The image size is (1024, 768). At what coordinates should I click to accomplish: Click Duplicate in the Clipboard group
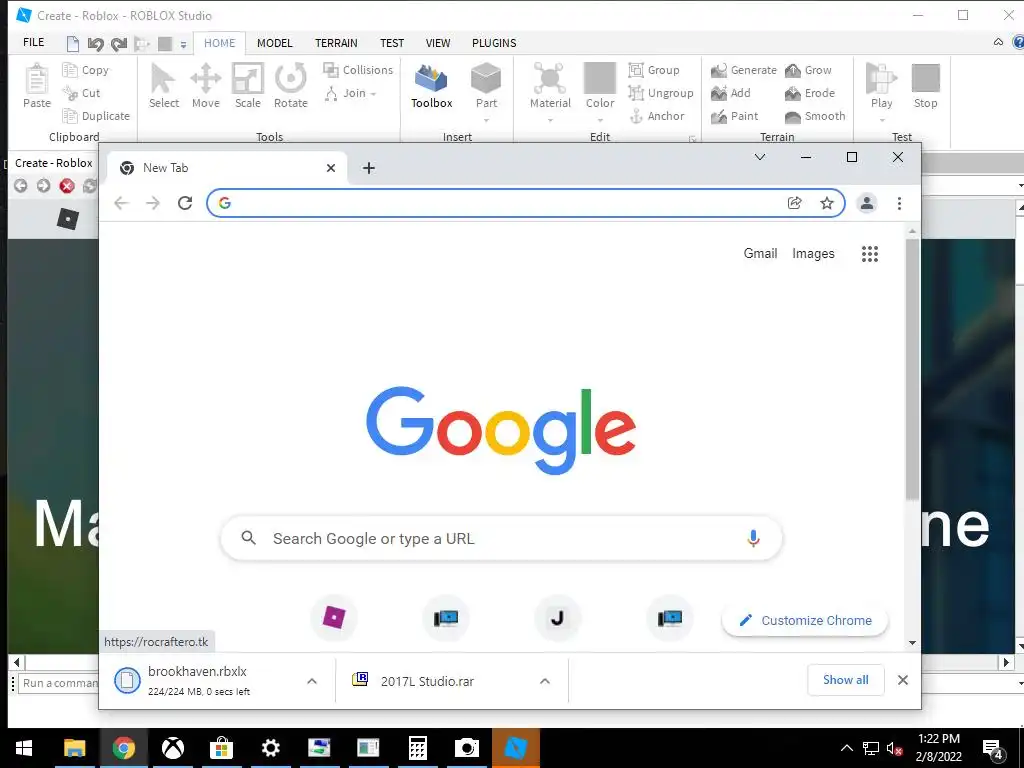click(96, 116)
